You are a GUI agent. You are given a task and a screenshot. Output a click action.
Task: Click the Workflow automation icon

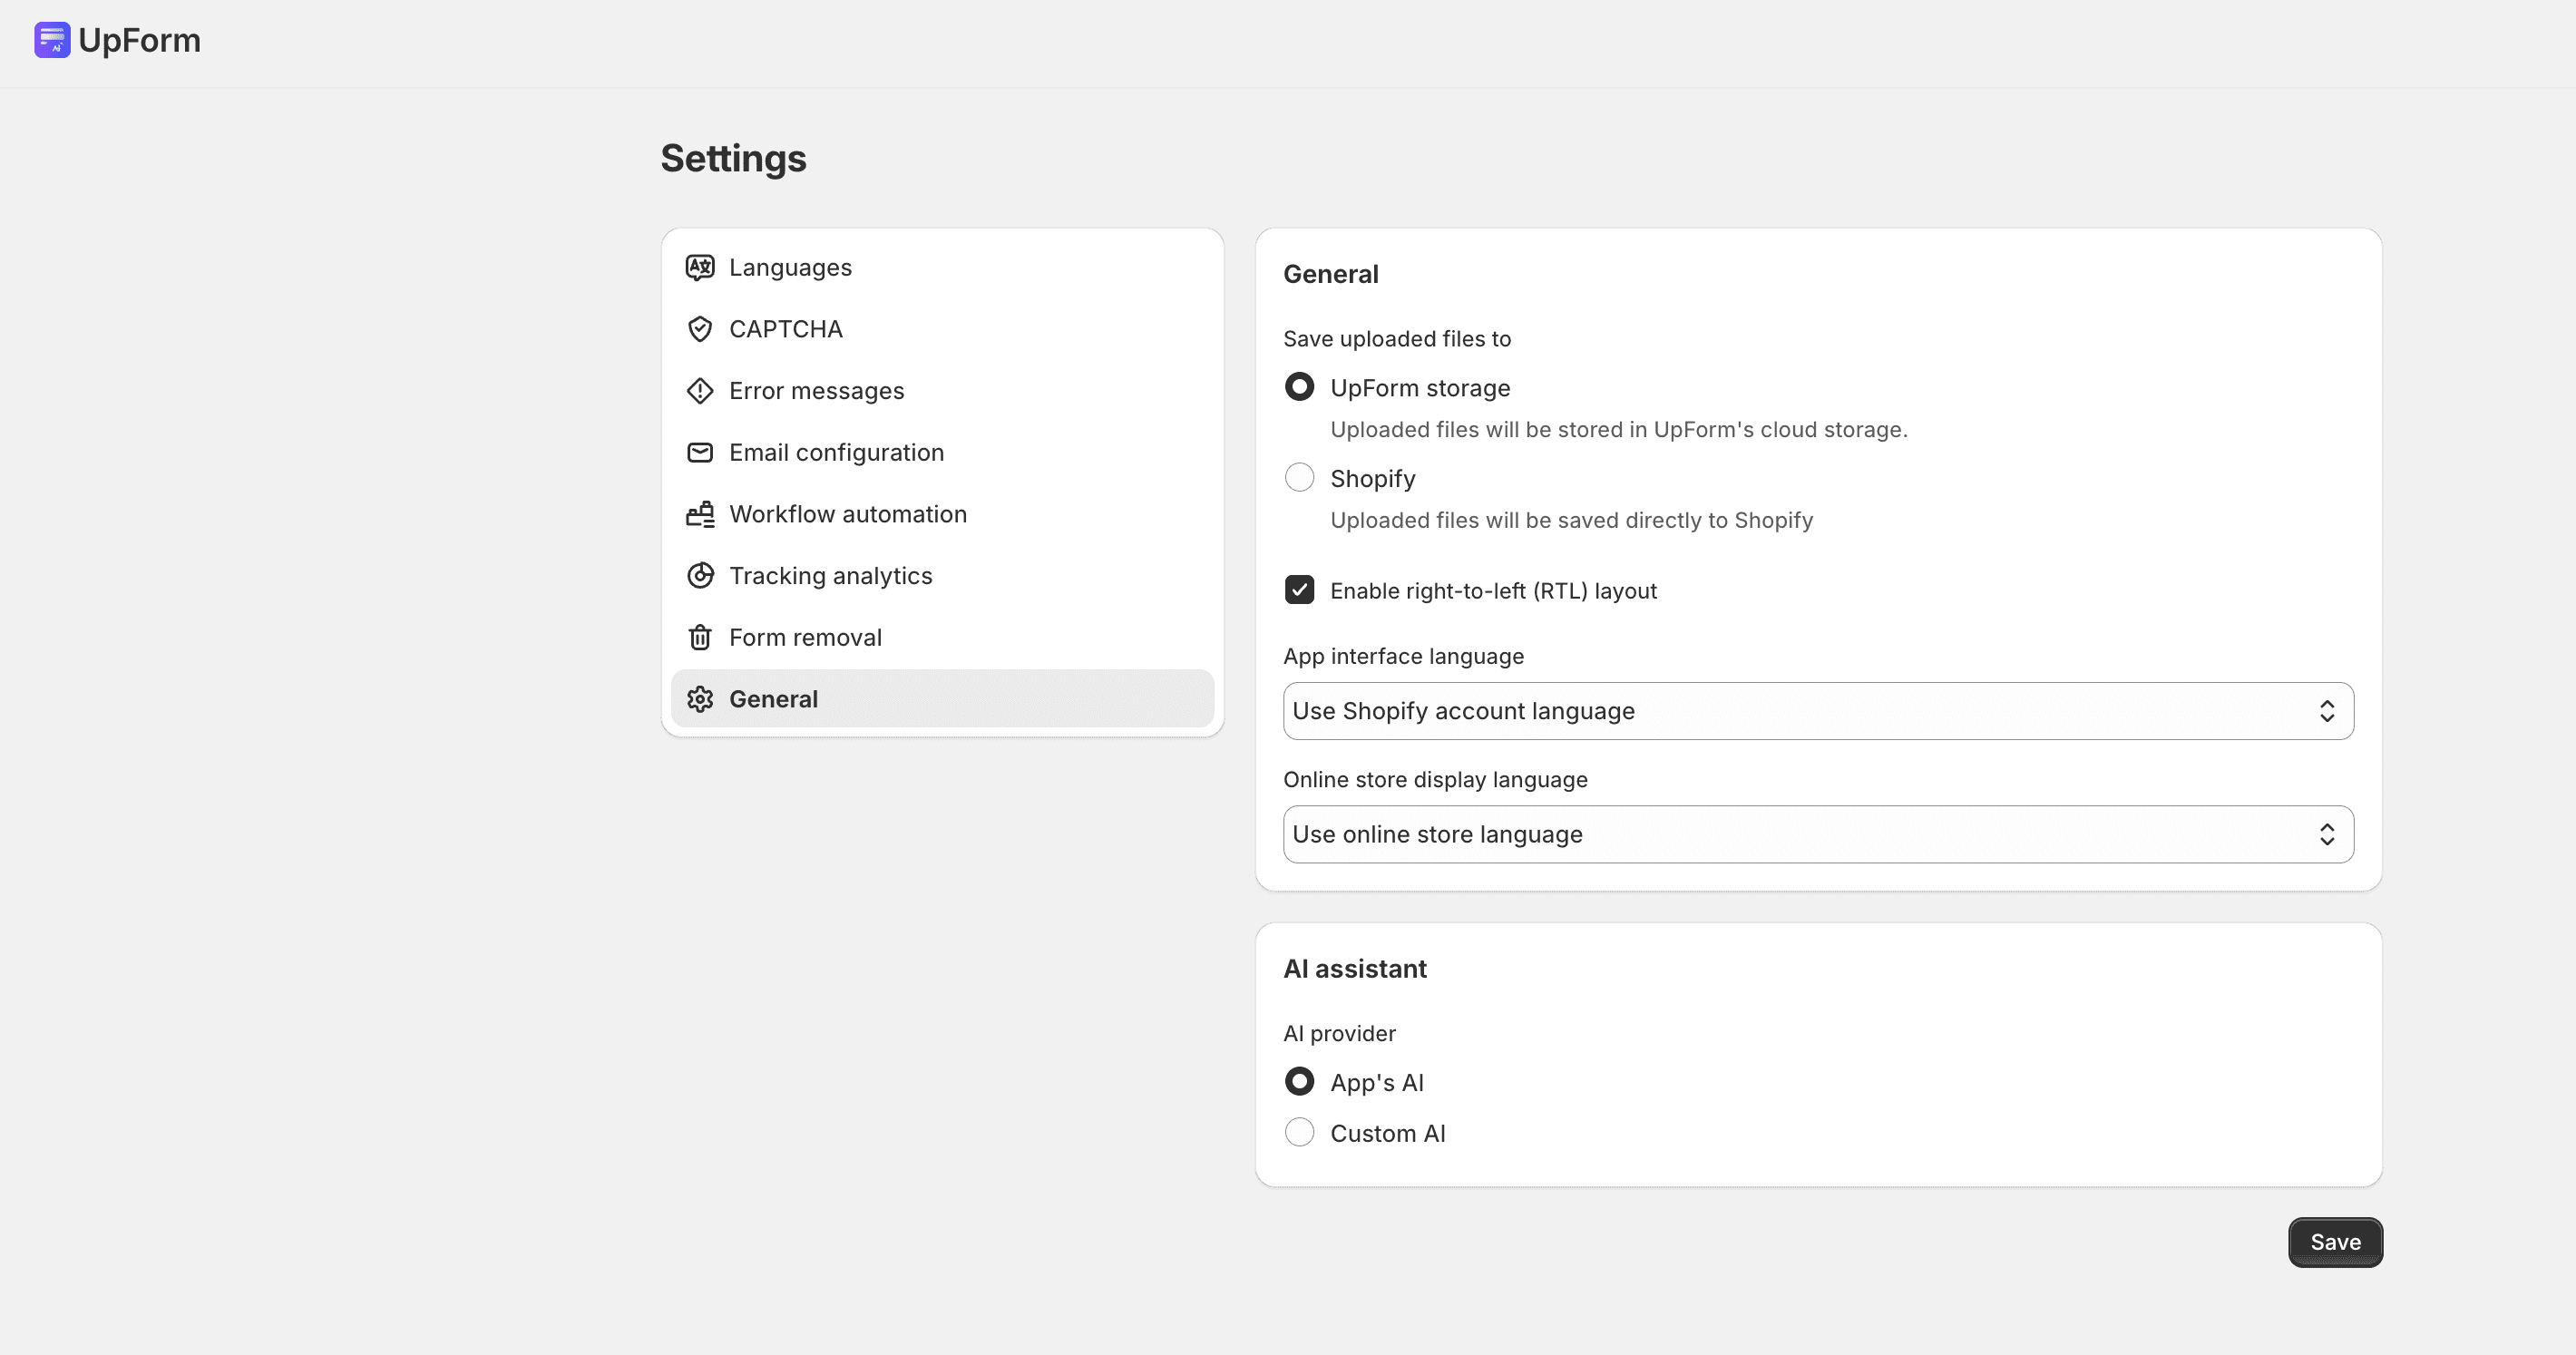click(x=700, y=514)
